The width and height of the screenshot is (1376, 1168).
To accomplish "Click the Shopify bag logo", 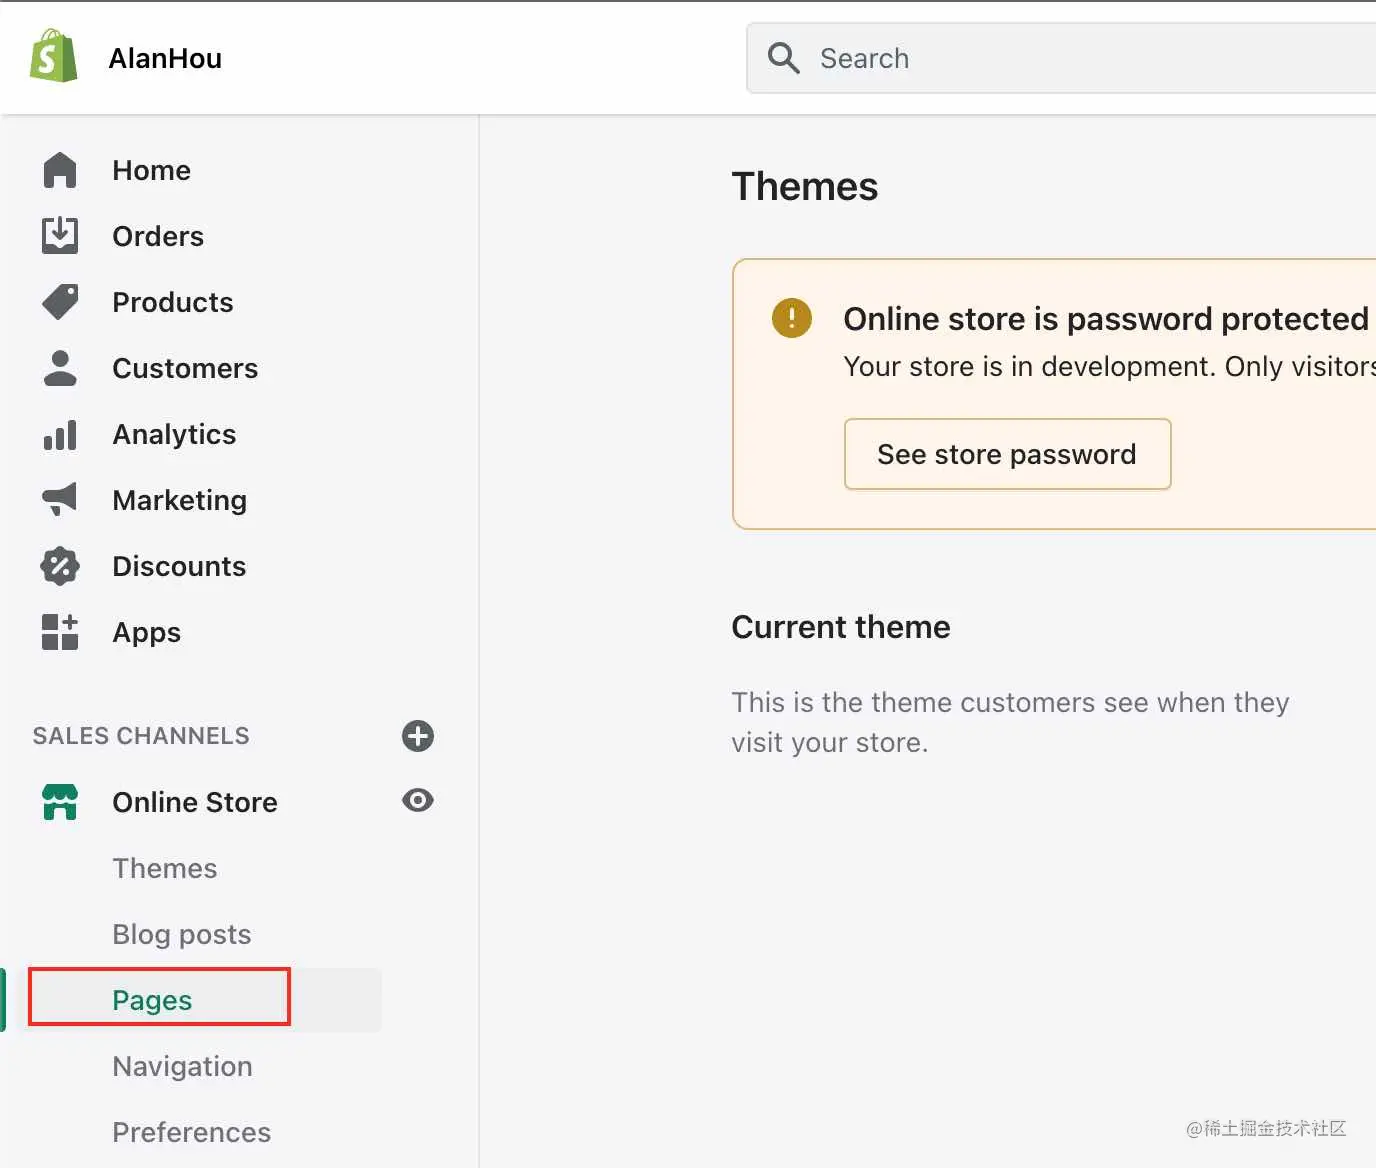I will coord(54,56).
